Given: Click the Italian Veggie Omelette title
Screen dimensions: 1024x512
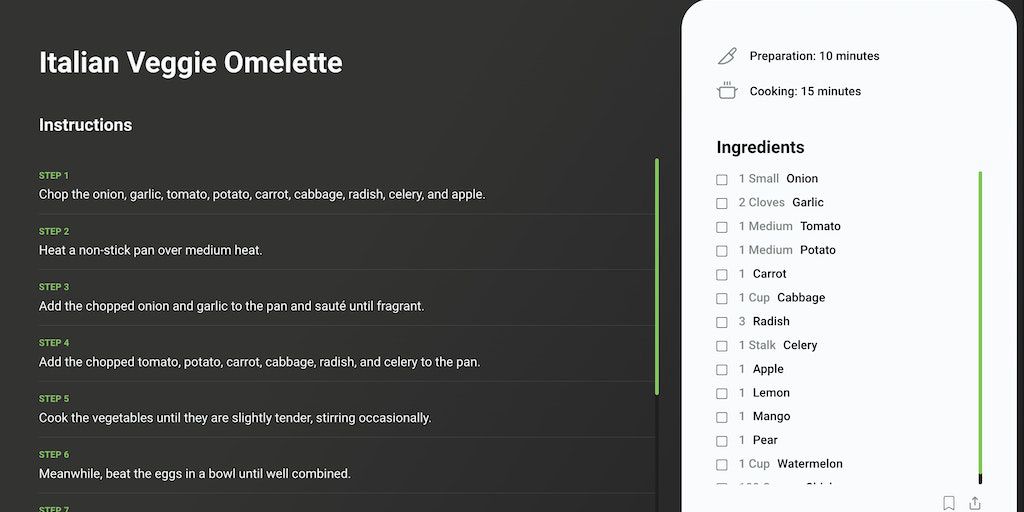Looking at the screenshot, I should 190,63.
